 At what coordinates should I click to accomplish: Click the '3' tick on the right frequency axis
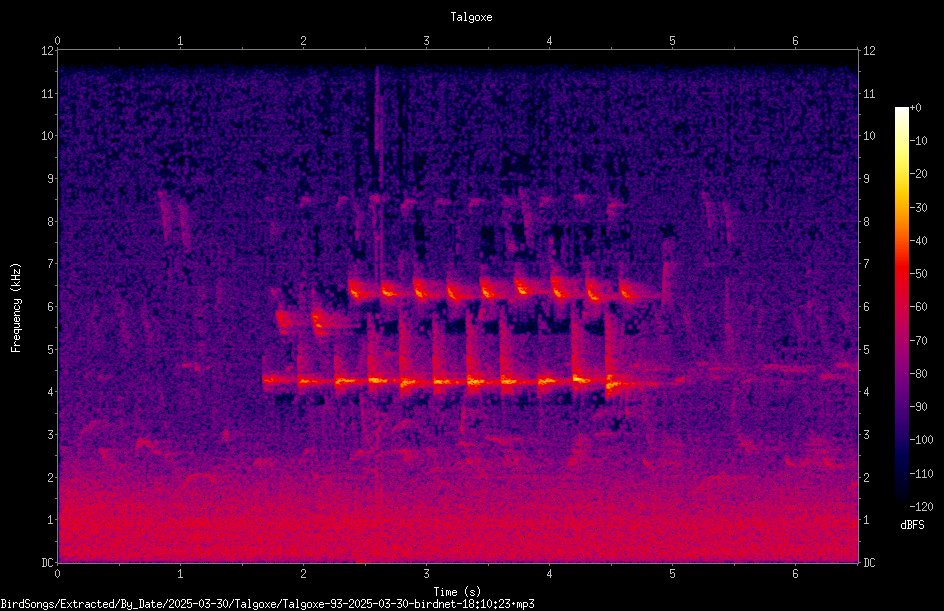click(x=866, y=435)
